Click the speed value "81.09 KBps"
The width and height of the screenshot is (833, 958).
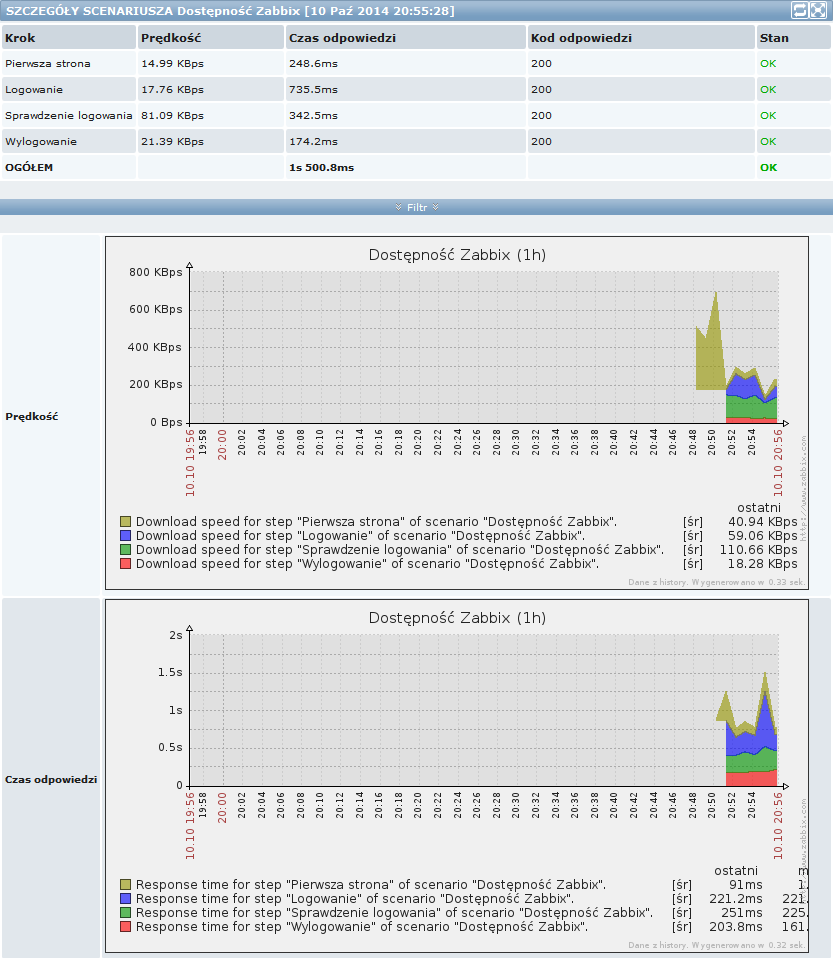172,115
